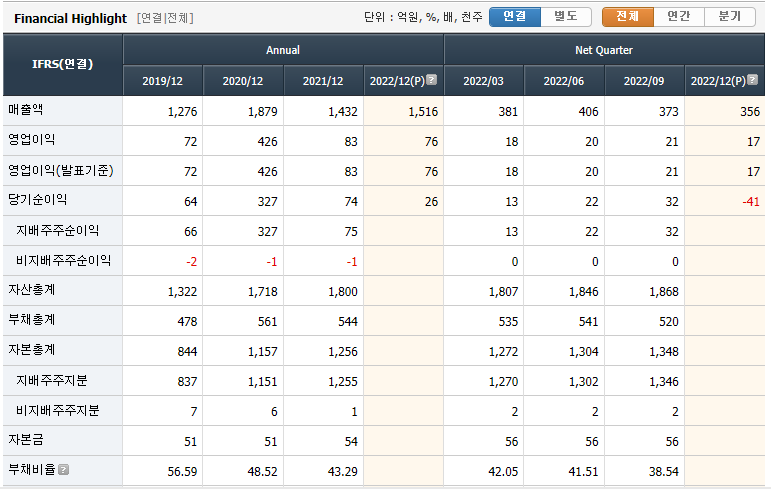This screenshot has width=771, height=489.
Task: Select the 분기 tab
Action: (x=730, y=17)
